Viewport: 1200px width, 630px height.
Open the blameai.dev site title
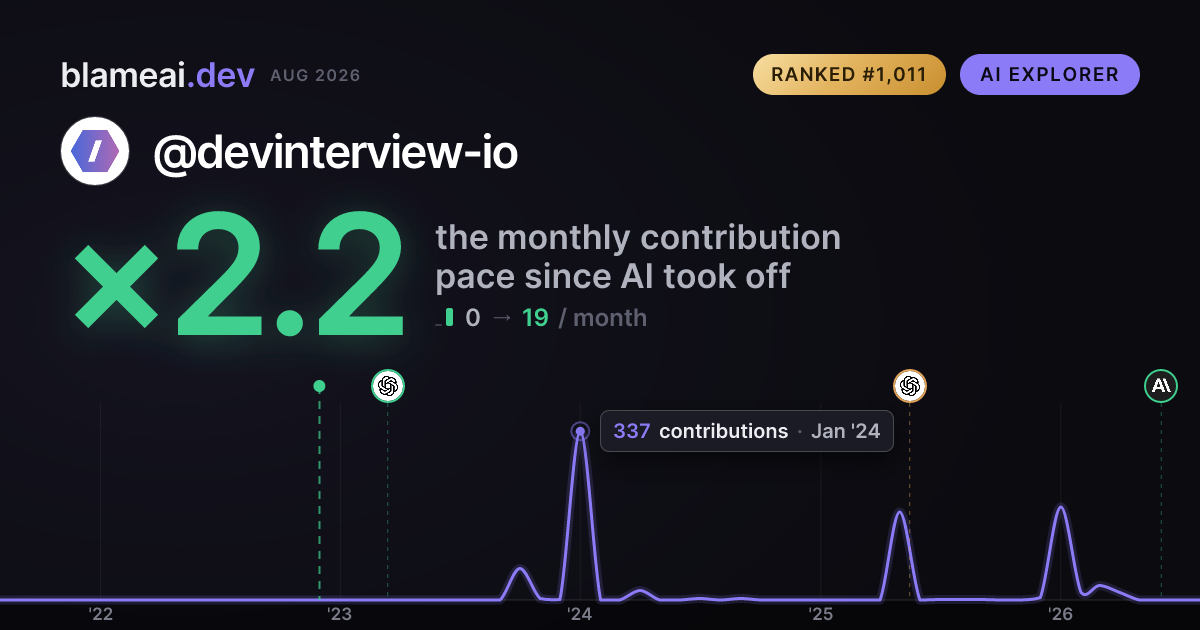(x=157, y=75)
